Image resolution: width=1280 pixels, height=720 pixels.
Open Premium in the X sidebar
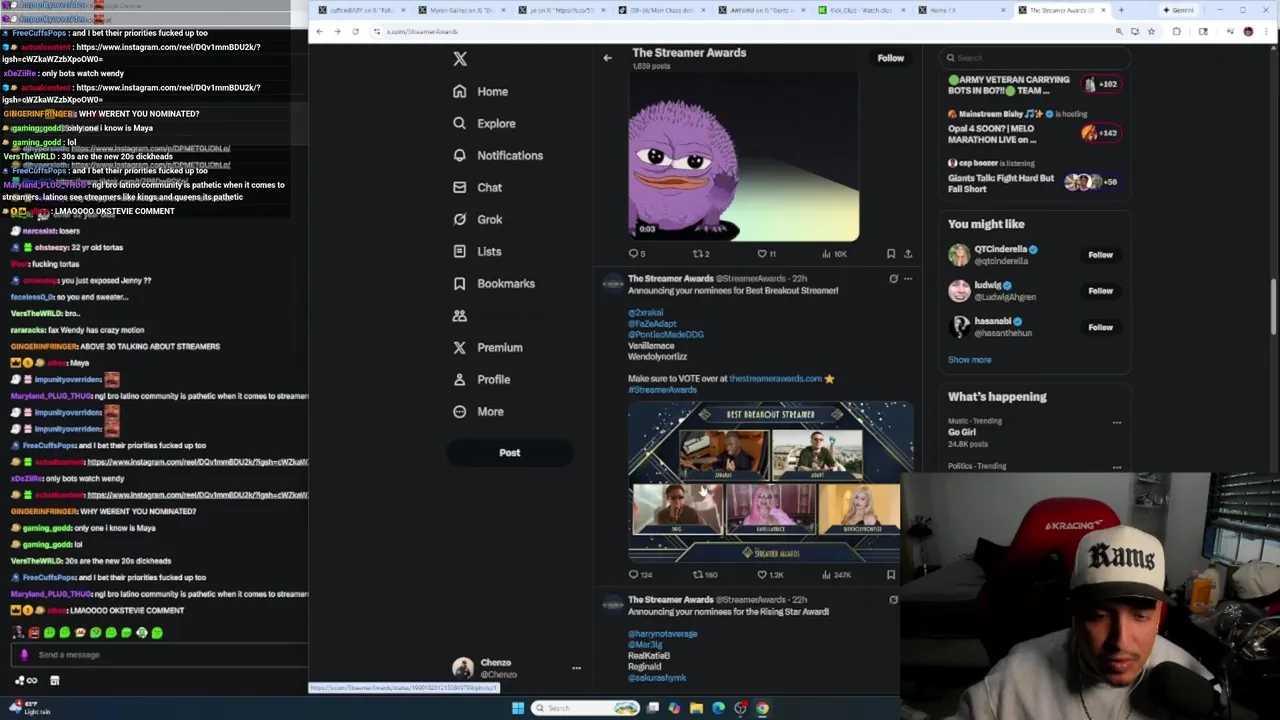pyautogui.click(x=488, y=347)
